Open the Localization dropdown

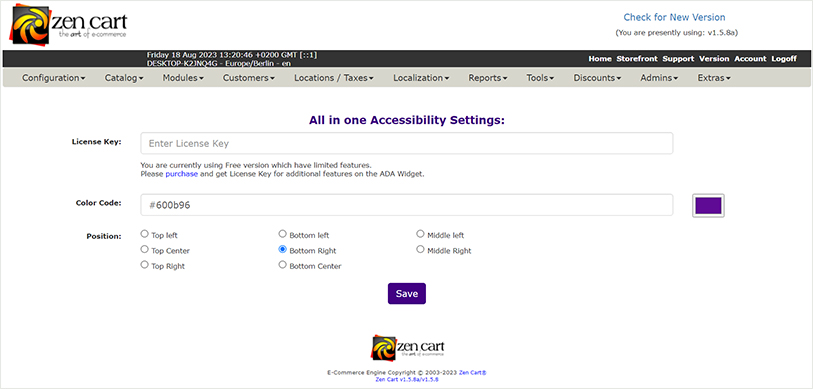(421, 78)
